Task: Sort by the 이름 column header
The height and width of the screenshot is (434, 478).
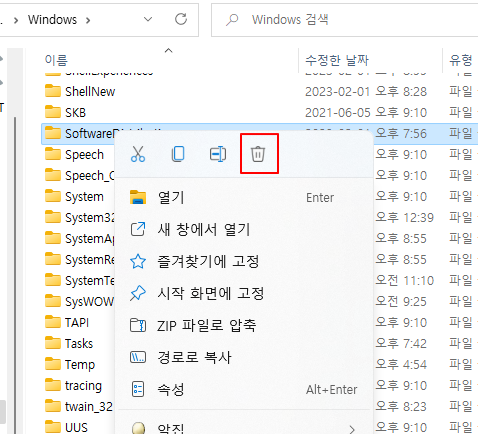Action: (x=56, y=60)
